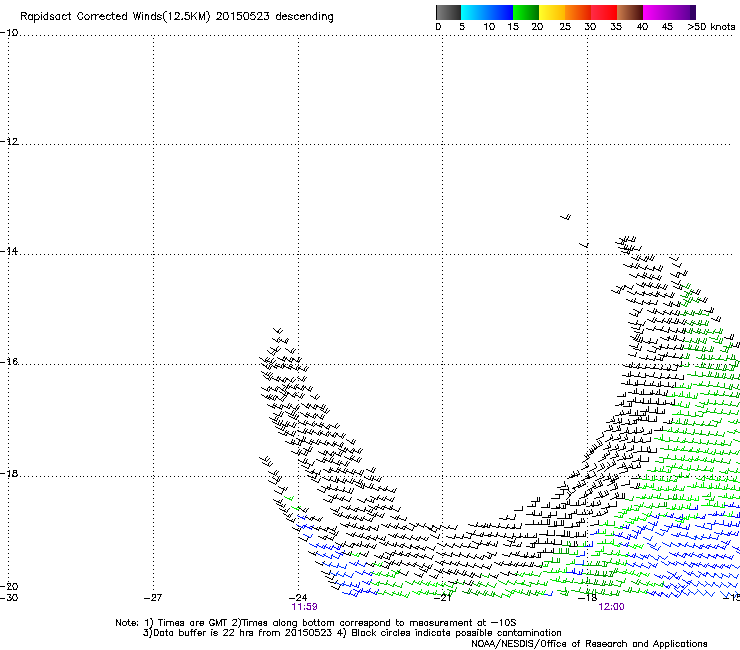This screenshot has height=650, width=740.
Task: Click the NOAA/NESDIS credit text
Action: click(589, 644)
